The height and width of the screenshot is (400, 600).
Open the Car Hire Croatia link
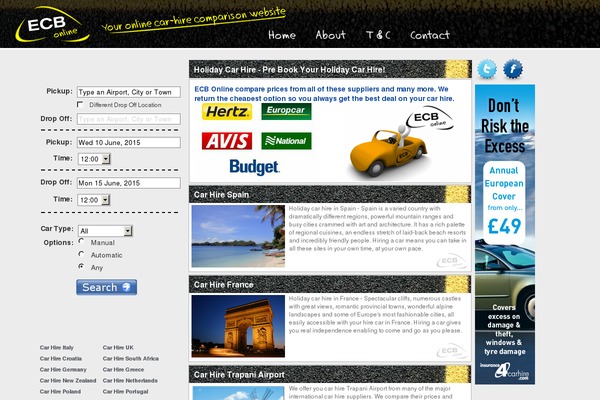point(61,359)
